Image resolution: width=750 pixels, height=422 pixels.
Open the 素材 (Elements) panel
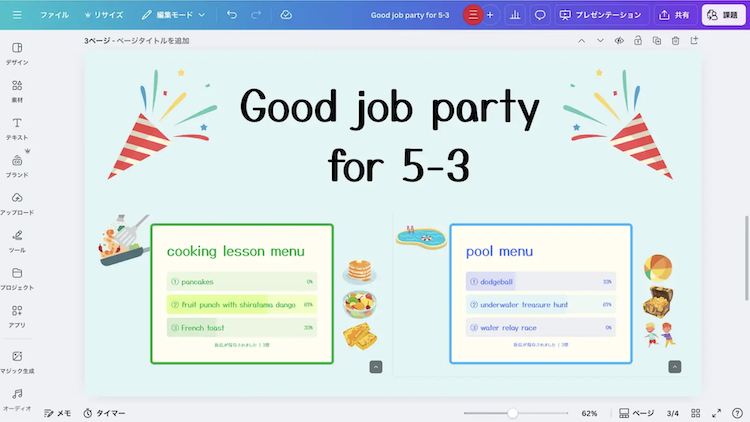click(x=17, y=91)
